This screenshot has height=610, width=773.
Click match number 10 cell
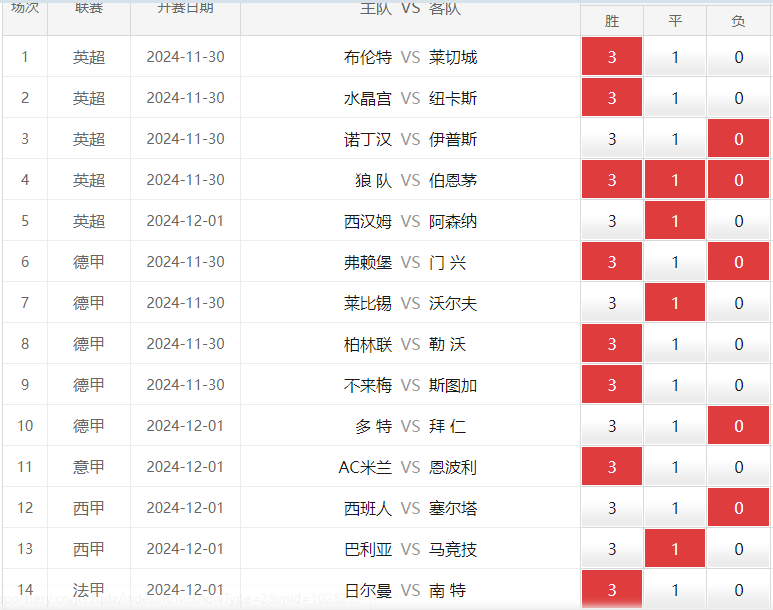[x=25, y=426]
